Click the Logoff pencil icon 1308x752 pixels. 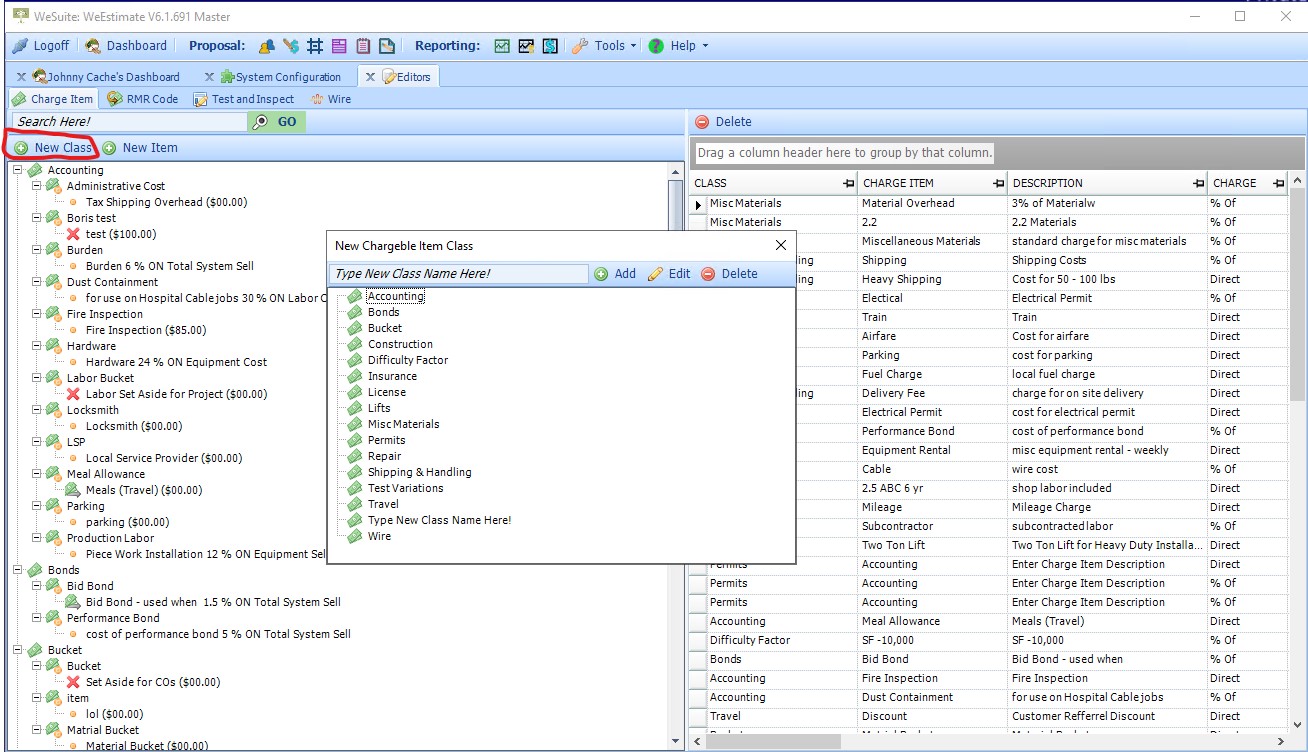point(20,46)
